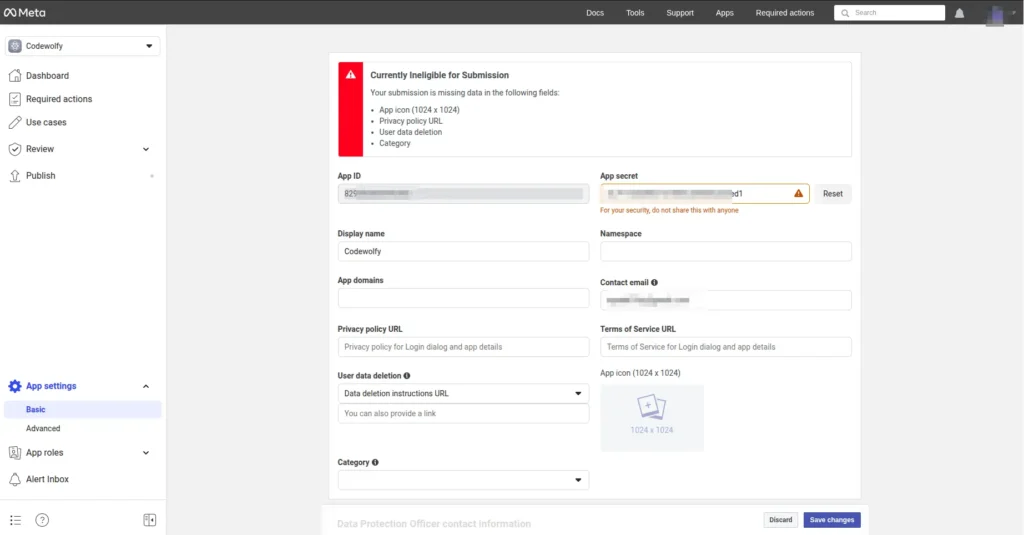Click the App secret warning triangle icon
The image size is (1024, 535).
click(798, 193)
